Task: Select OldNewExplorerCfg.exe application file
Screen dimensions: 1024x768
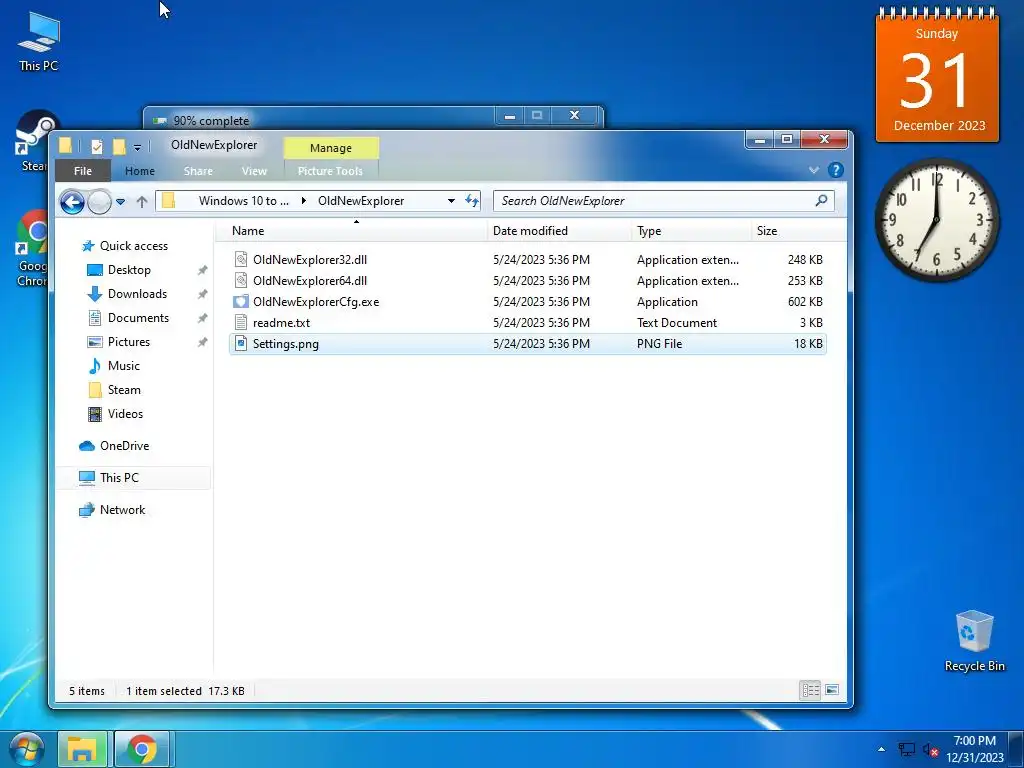Action: pos(528,302)
